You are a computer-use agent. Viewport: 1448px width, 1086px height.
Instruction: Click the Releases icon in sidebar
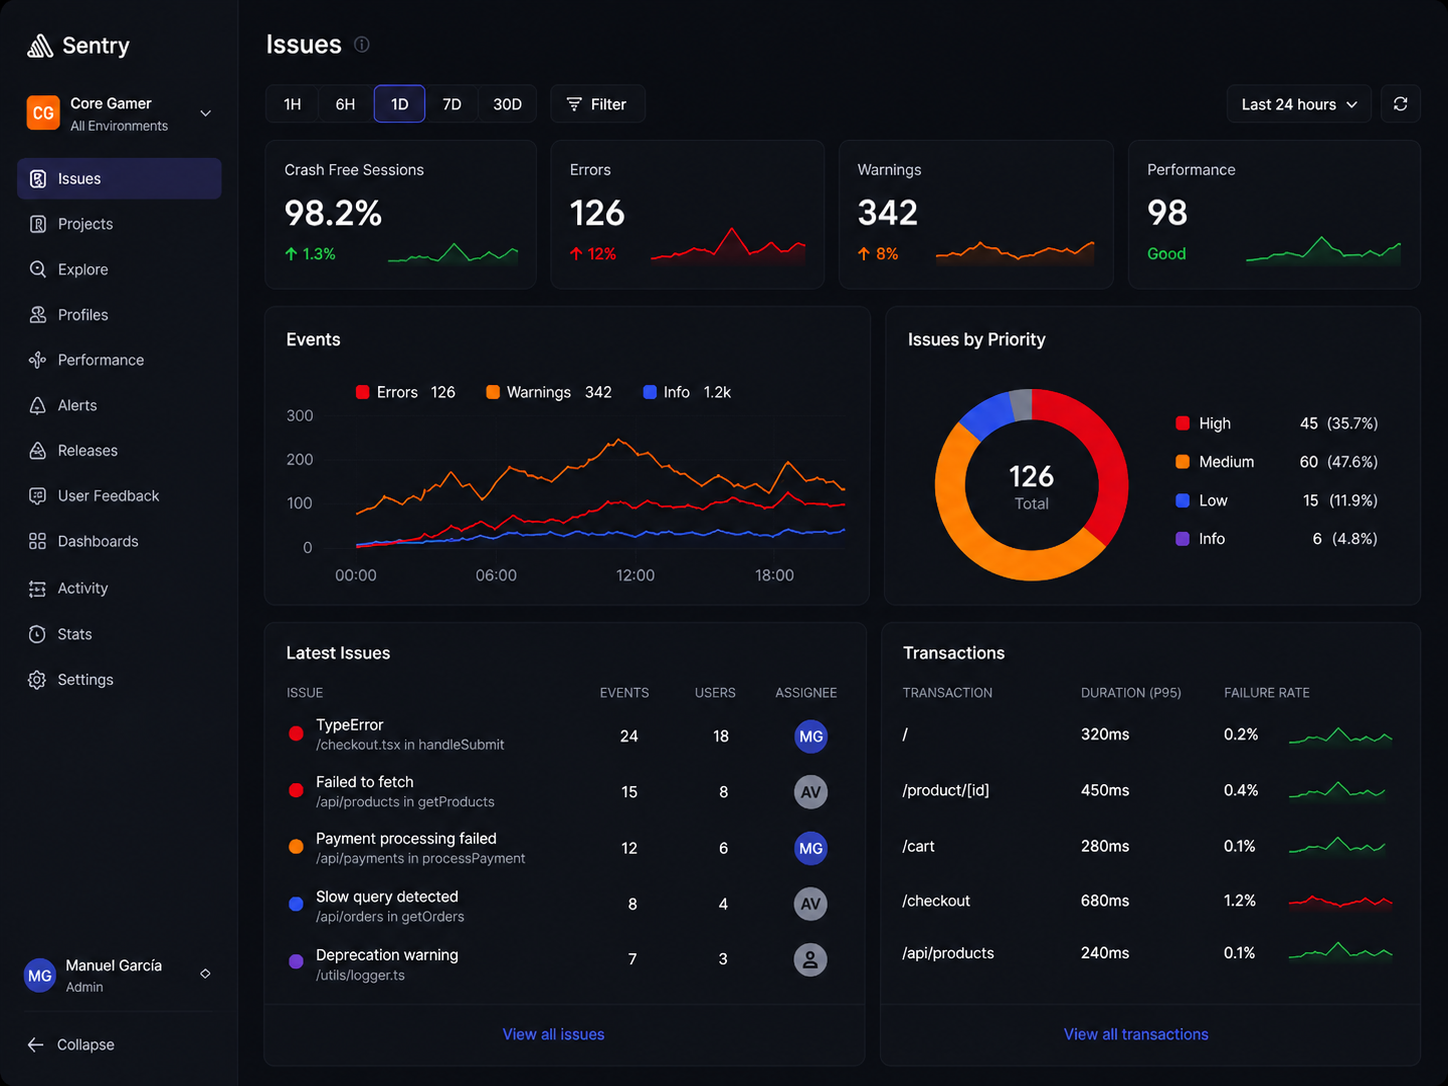pos(38,451)
